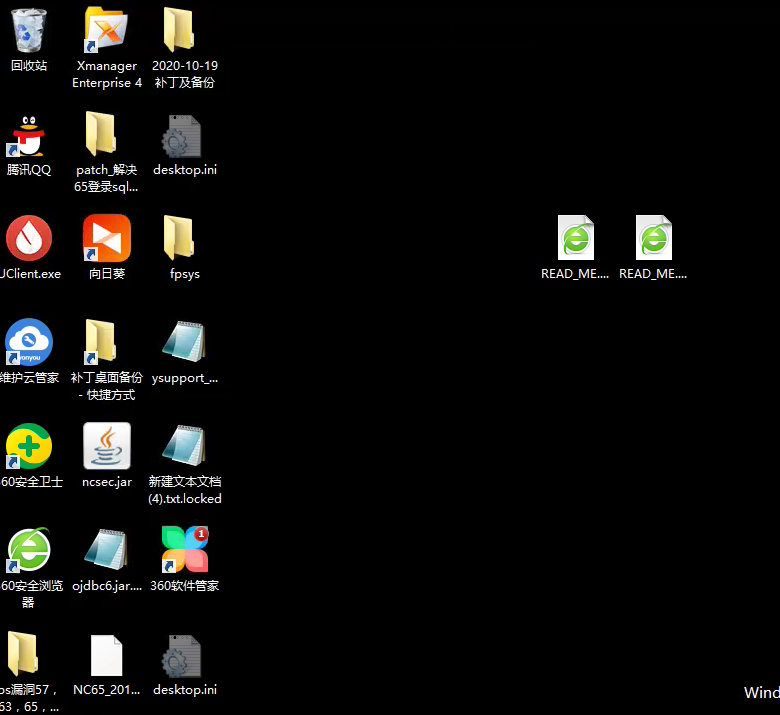Launch the 360安全浏览器 browser shortcut
The height and width of the screenshot is (715, 780).
tap(28, 552)
